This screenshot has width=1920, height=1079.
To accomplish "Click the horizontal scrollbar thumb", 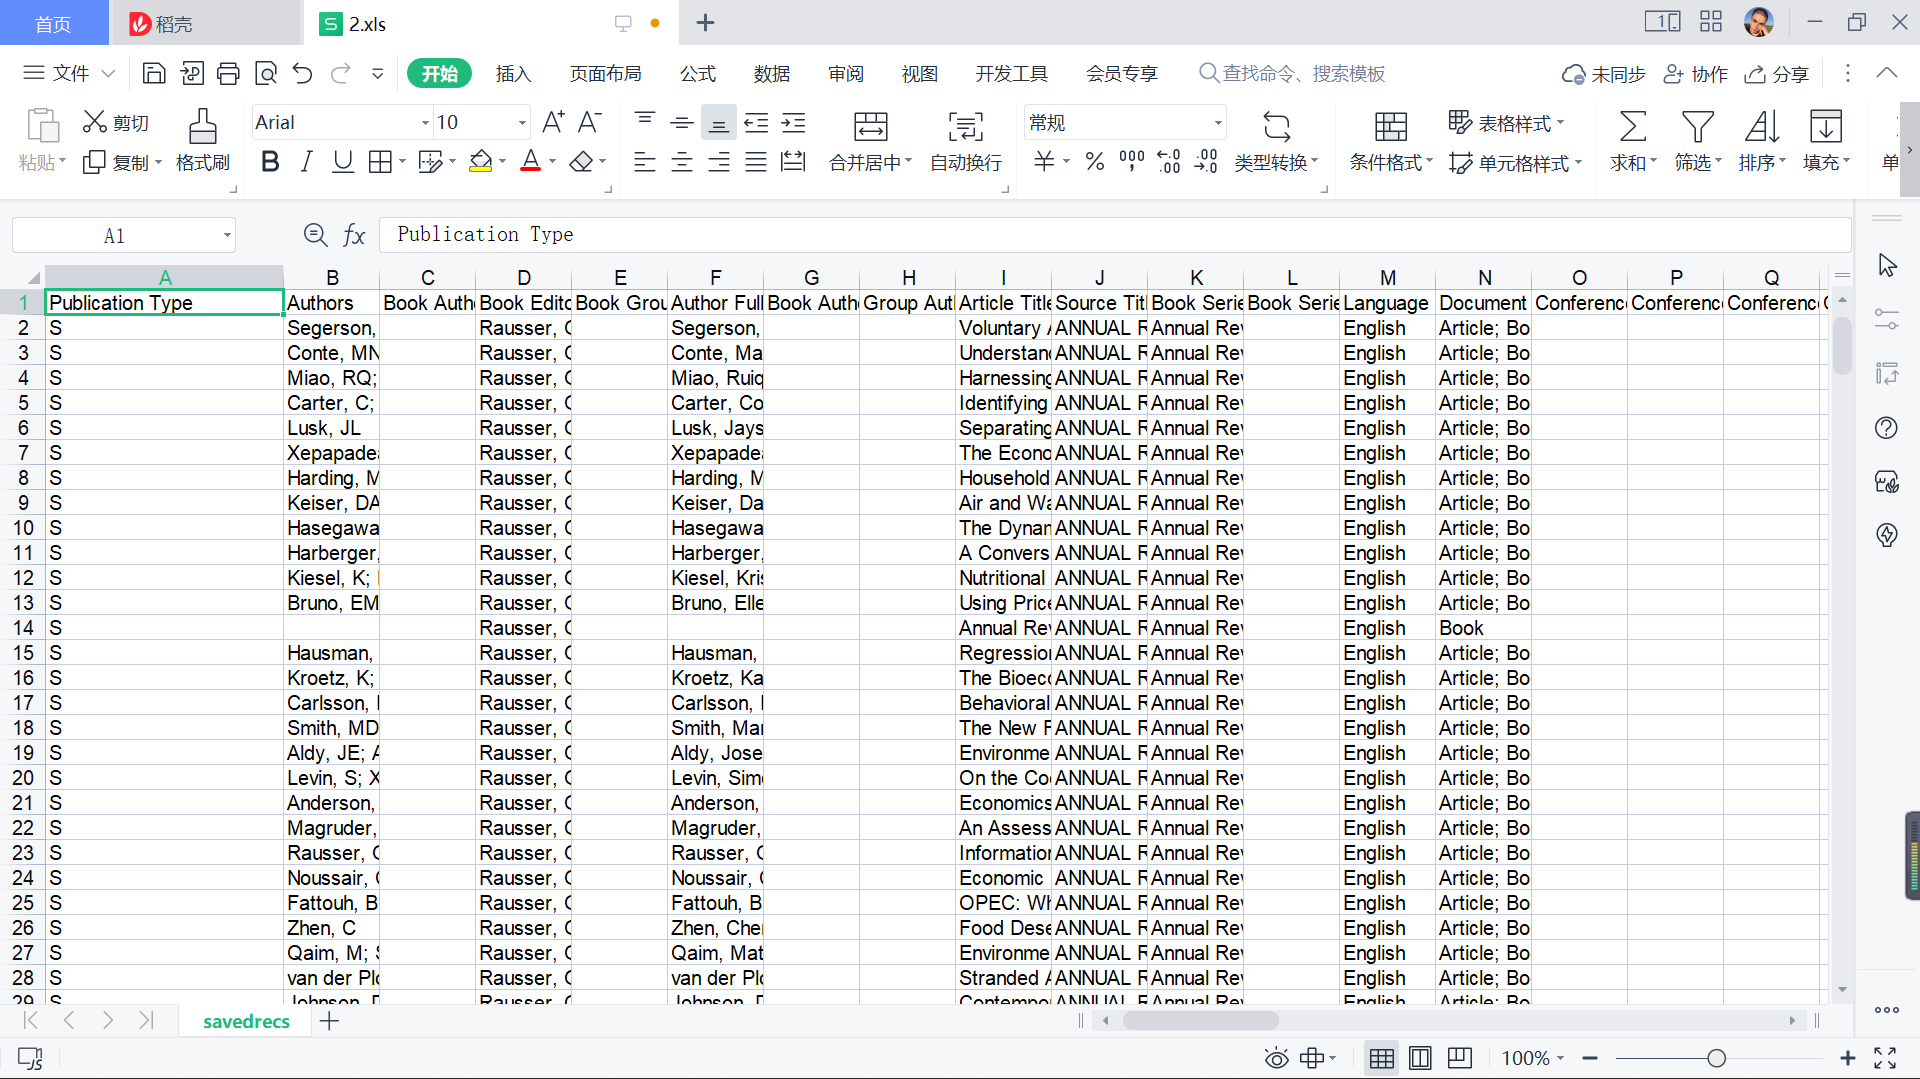I will 1200,1020.
